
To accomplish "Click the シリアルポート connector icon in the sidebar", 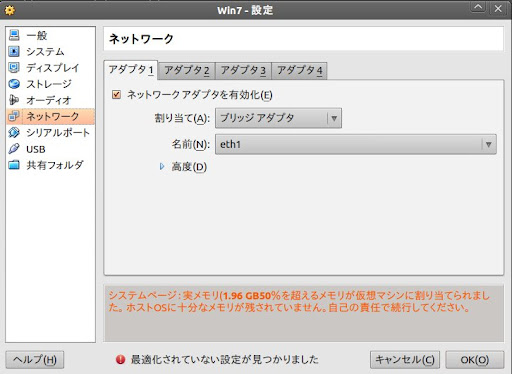I will (x=14, y=132).
